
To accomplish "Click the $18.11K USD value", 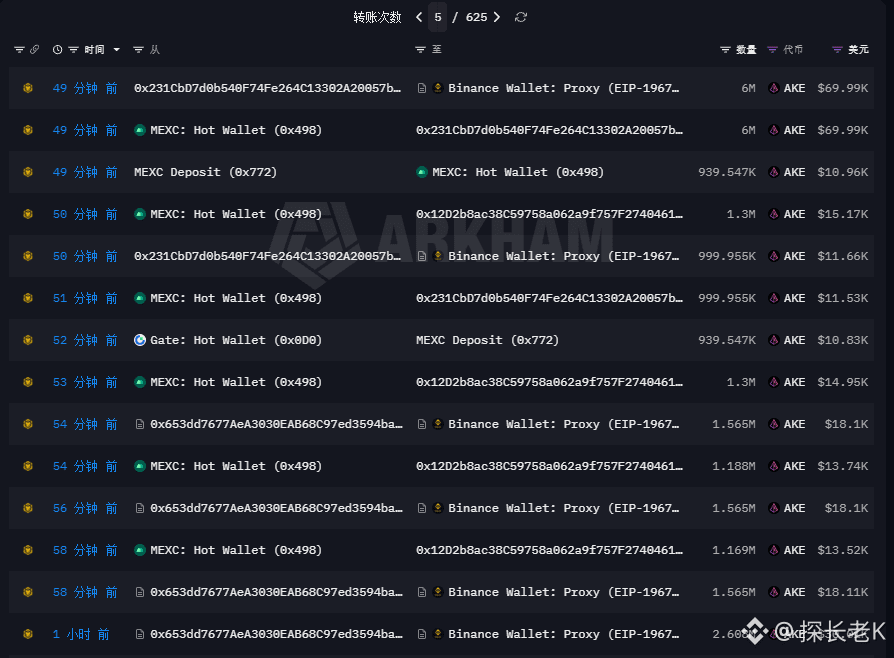I will point(843,592).
